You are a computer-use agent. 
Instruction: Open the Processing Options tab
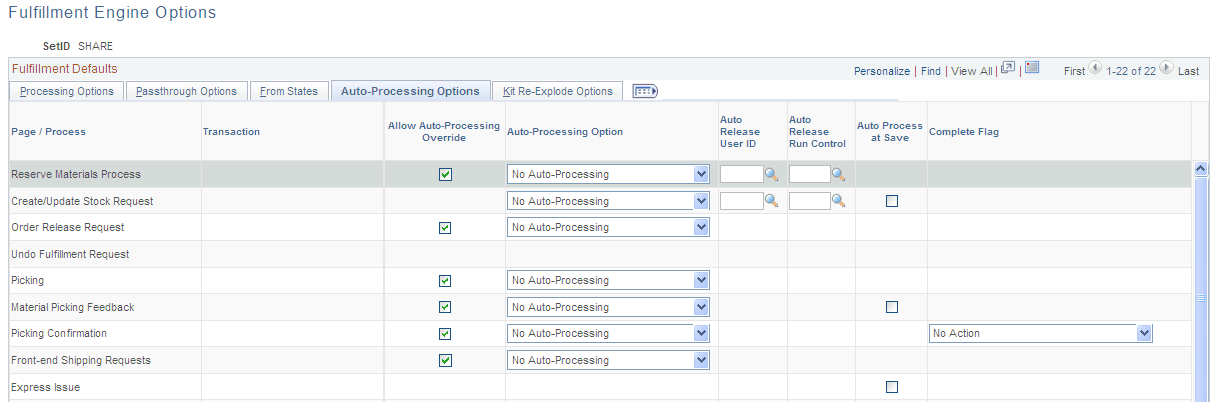67,91
